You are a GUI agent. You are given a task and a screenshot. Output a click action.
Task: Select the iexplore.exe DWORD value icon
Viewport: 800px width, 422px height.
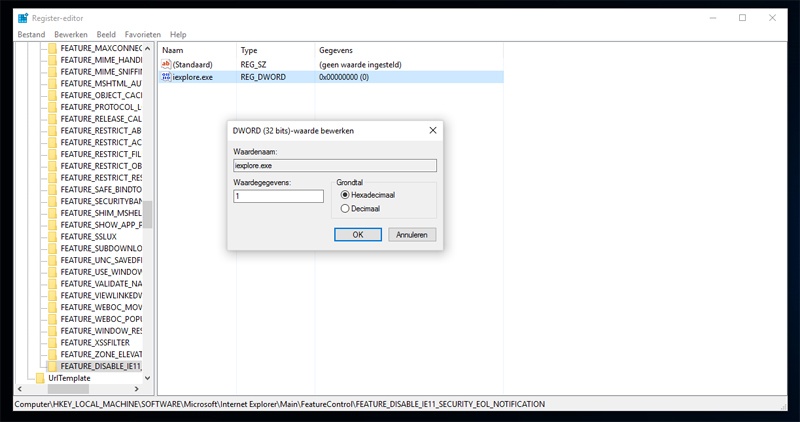[x=166, y=77]
